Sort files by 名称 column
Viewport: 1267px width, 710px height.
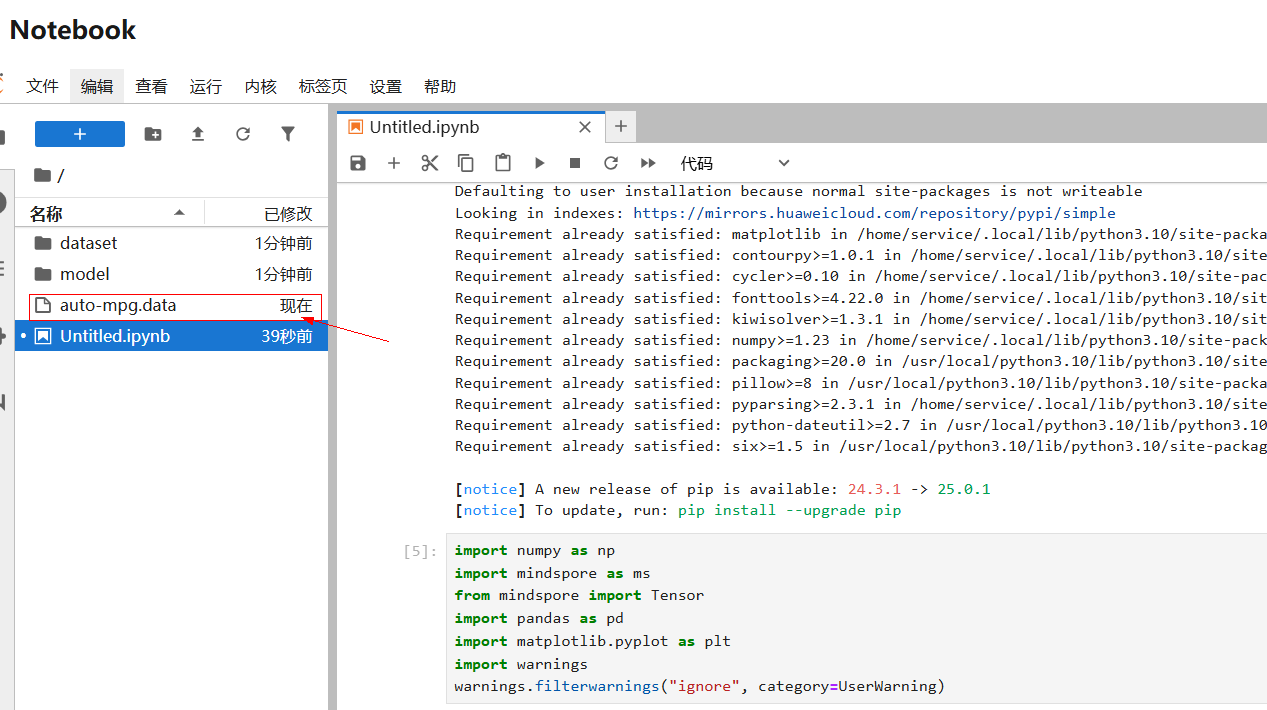(x=46, y=213)
